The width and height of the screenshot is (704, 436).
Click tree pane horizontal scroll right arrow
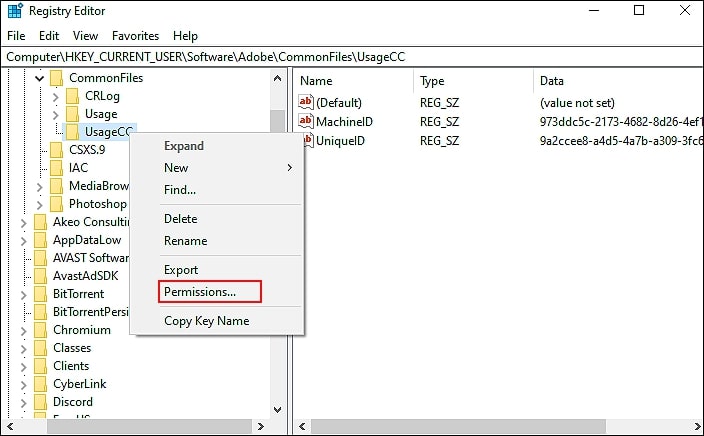pyautogui.click(x=260, y=426)
